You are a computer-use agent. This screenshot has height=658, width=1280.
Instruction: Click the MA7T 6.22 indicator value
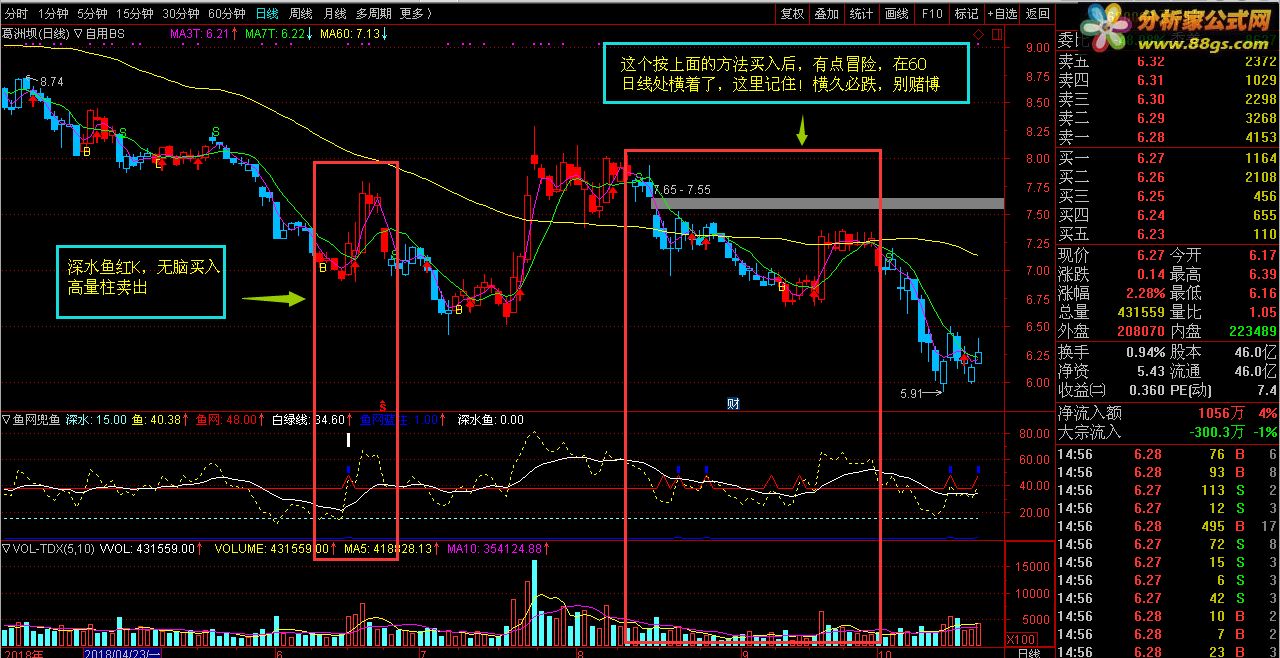pos(278,33)
